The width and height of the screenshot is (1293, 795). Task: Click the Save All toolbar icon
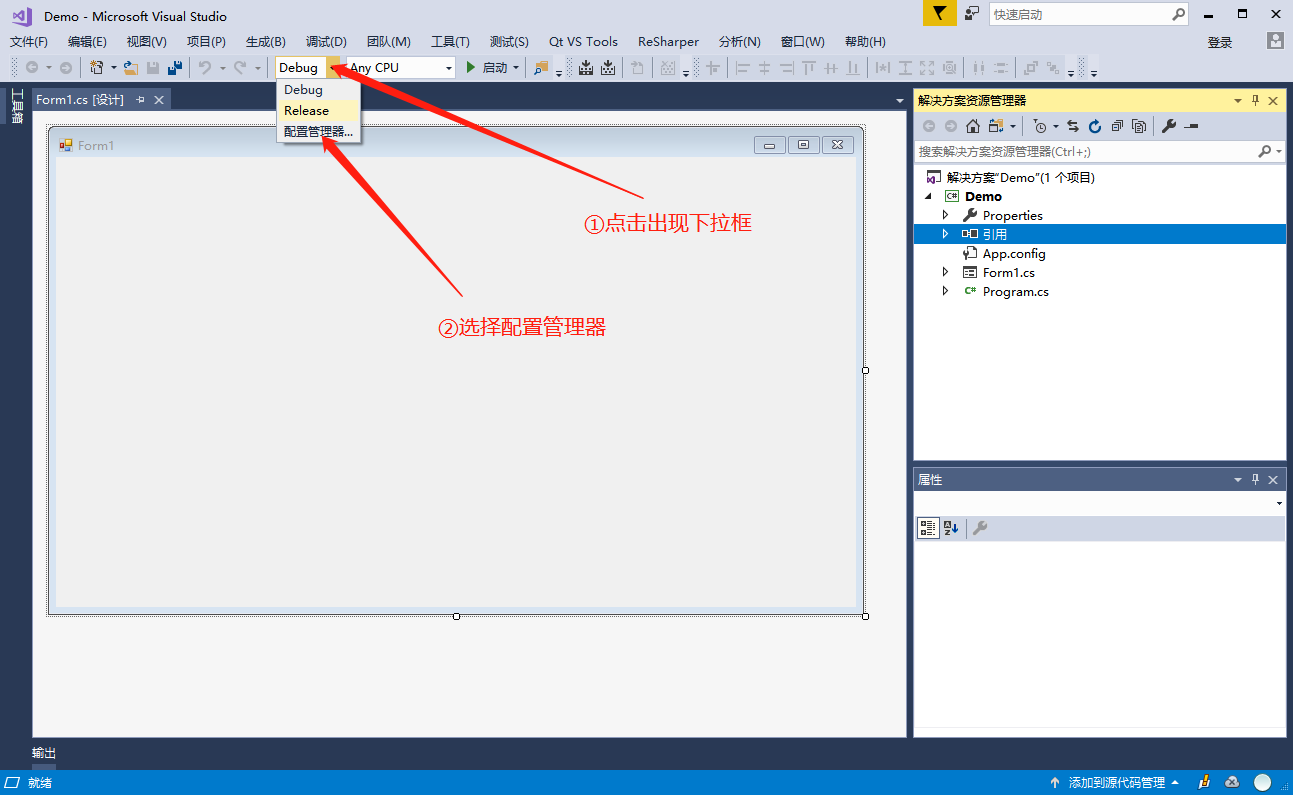(x=175, y=68)
